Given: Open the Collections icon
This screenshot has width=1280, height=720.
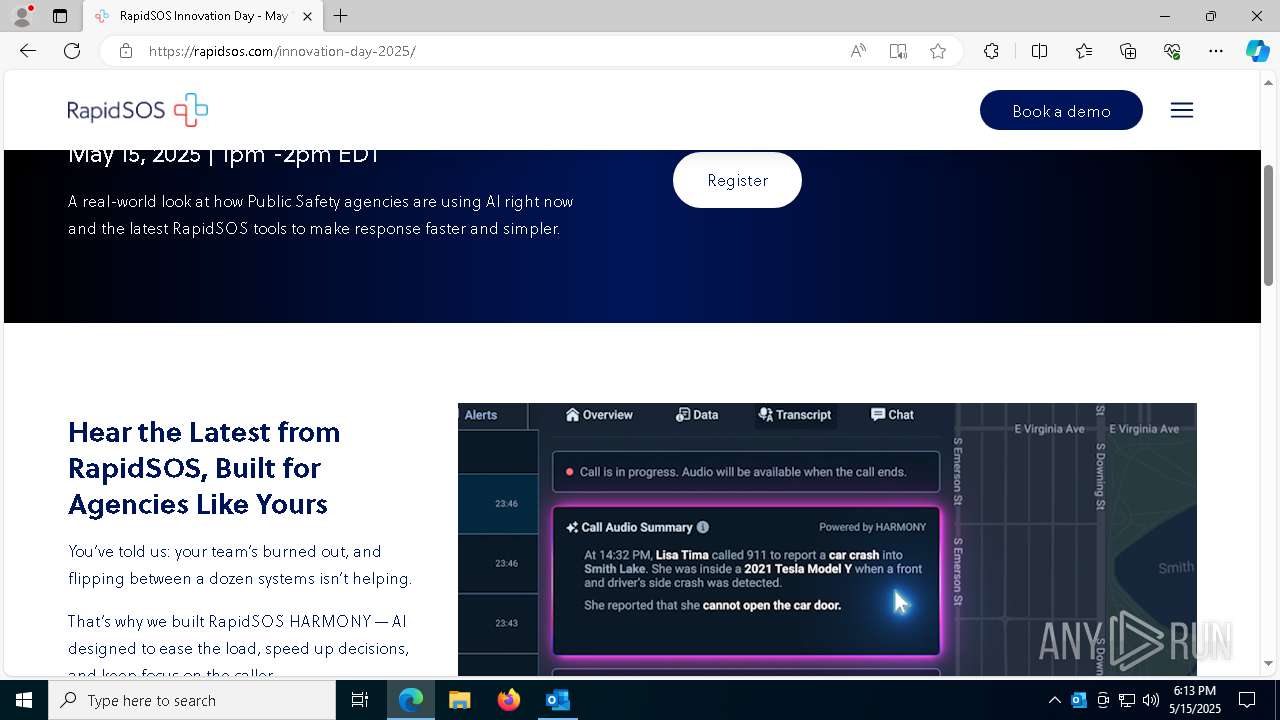Looking at the screenshot, I should (1128, 51).
